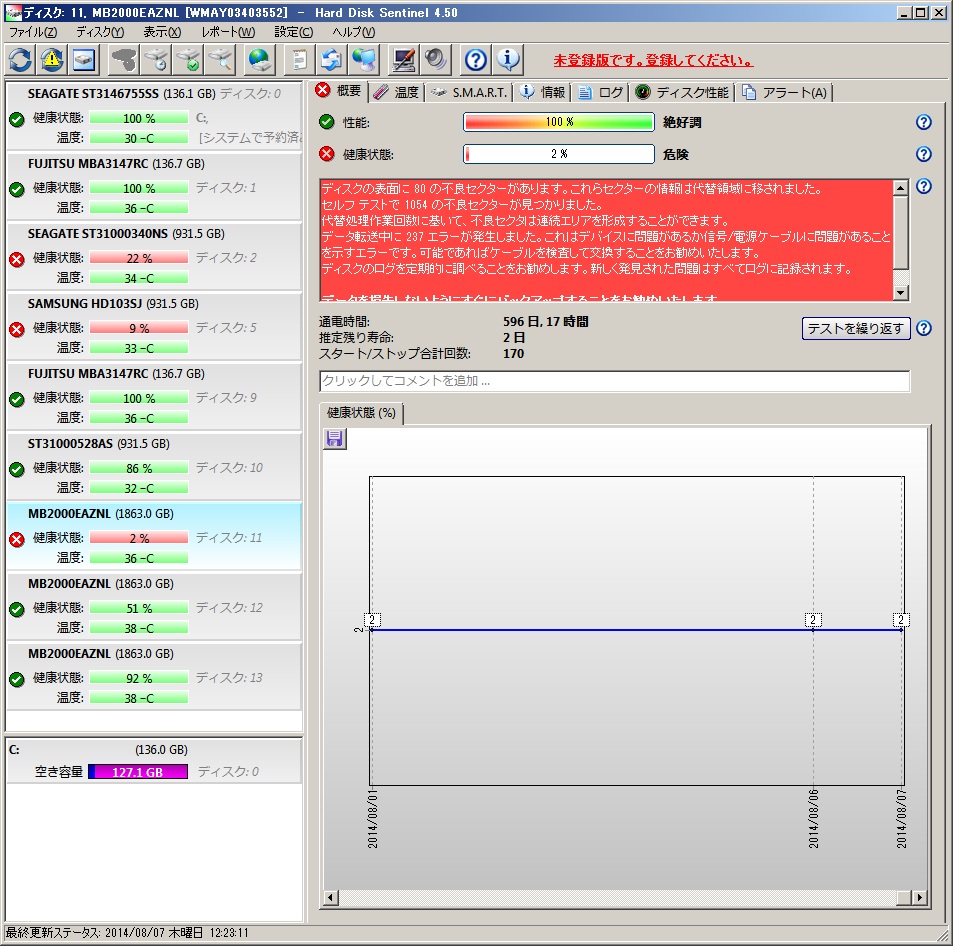Click the information bubble toolbar icon
The image size is (953, 946).
click(x=508, y=60)
